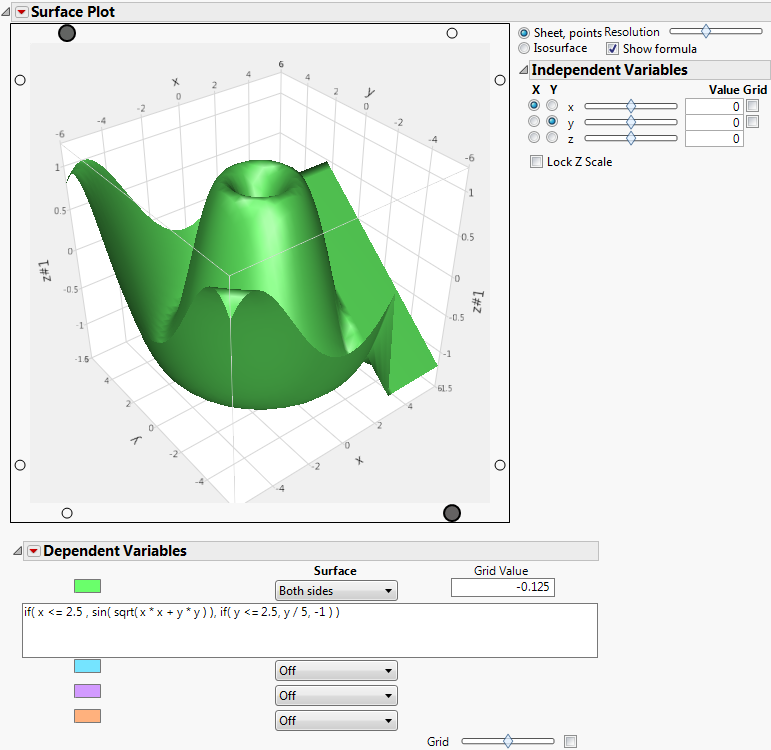Collapse the Surface Plot outline disclosure triangle

(x=7, y=13)
